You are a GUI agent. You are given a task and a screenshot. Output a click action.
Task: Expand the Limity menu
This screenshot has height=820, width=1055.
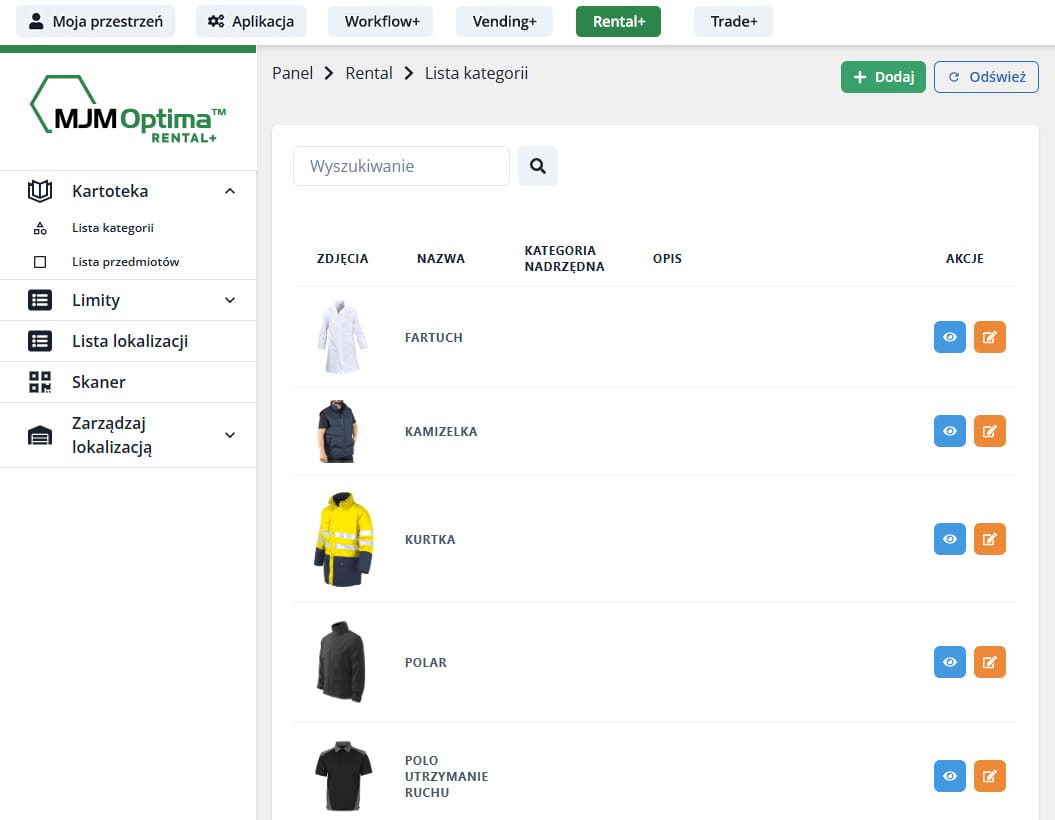click(229, 300)
